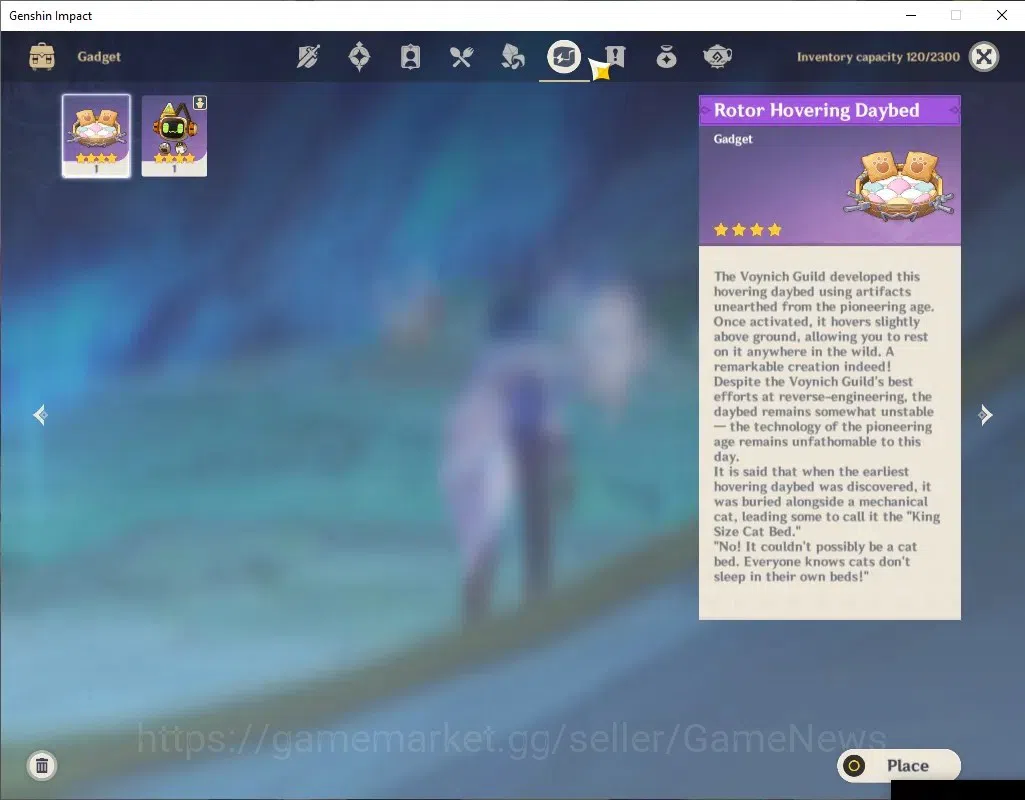Click the item description text panel
Screen dimensions: 1025x800
tap(830, 432)
